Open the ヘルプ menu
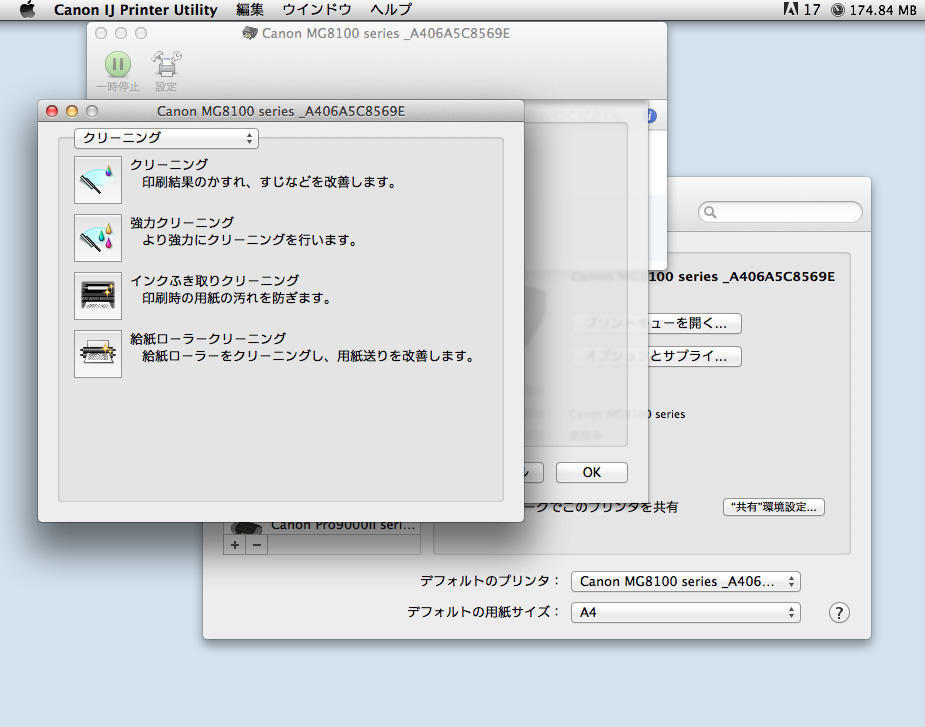 391,10
